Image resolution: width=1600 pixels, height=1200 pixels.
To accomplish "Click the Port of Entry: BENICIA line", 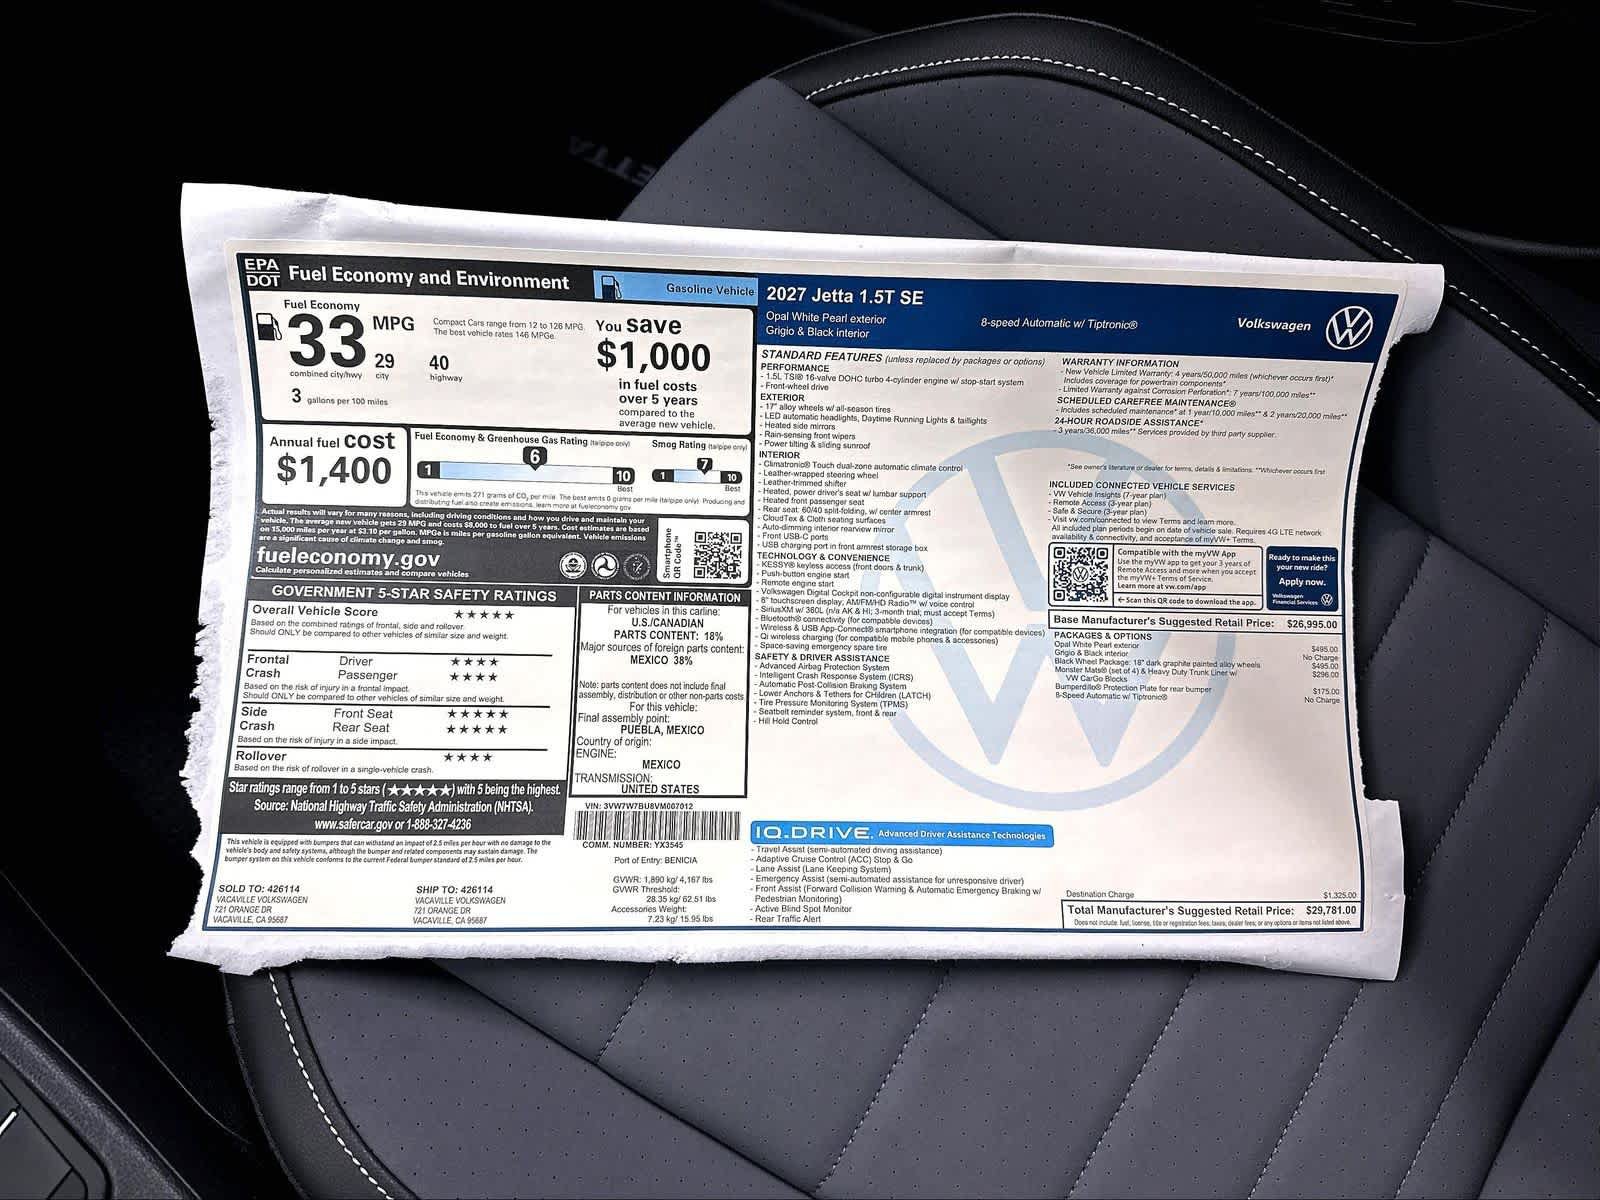I will pyautogui.click(x=656, y=860).
